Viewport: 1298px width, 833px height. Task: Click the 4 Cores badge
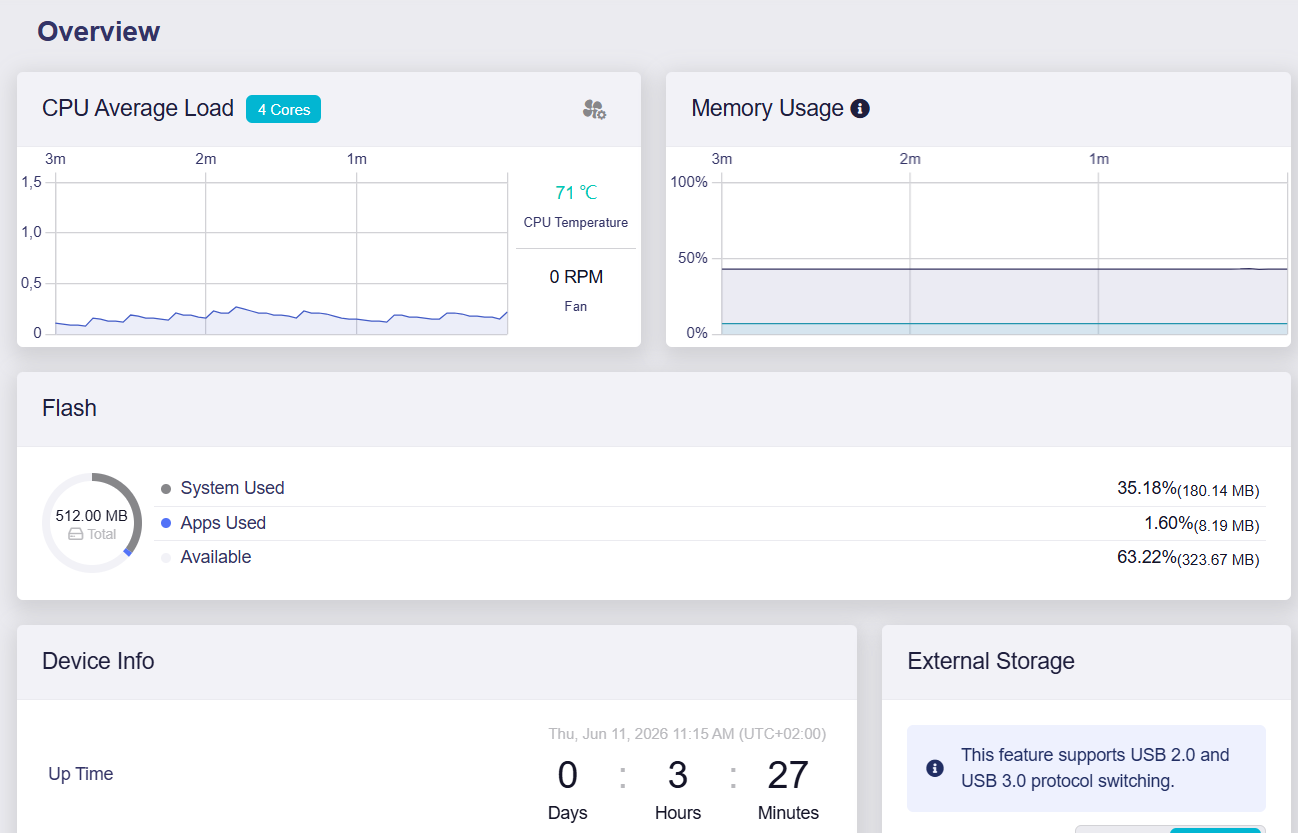pyautogui.click(x=283, y=109)
